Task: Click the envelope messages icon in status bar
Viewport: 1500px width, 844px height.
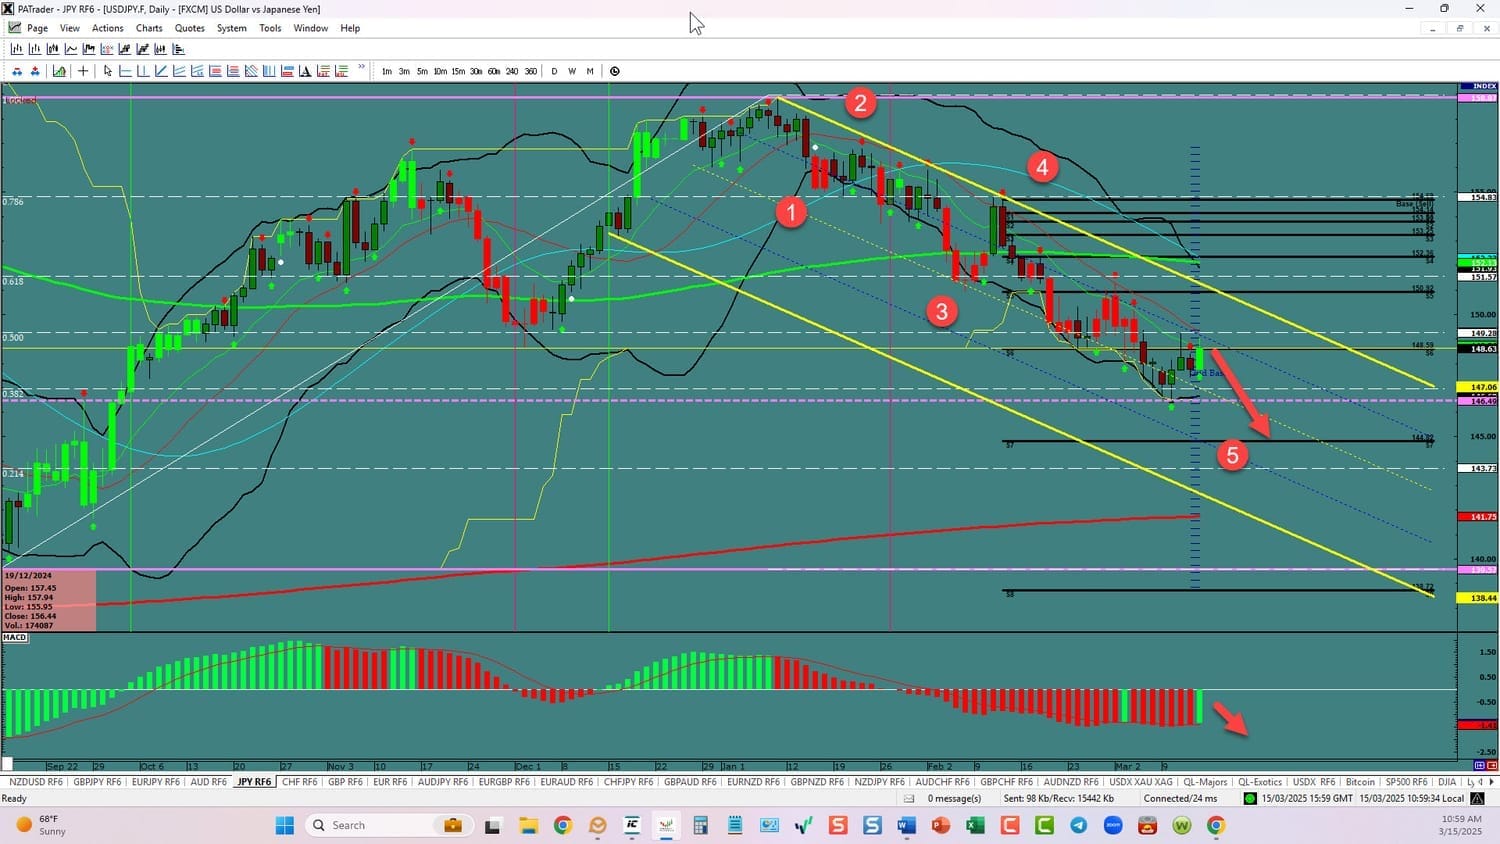Action: click(909, 799)
